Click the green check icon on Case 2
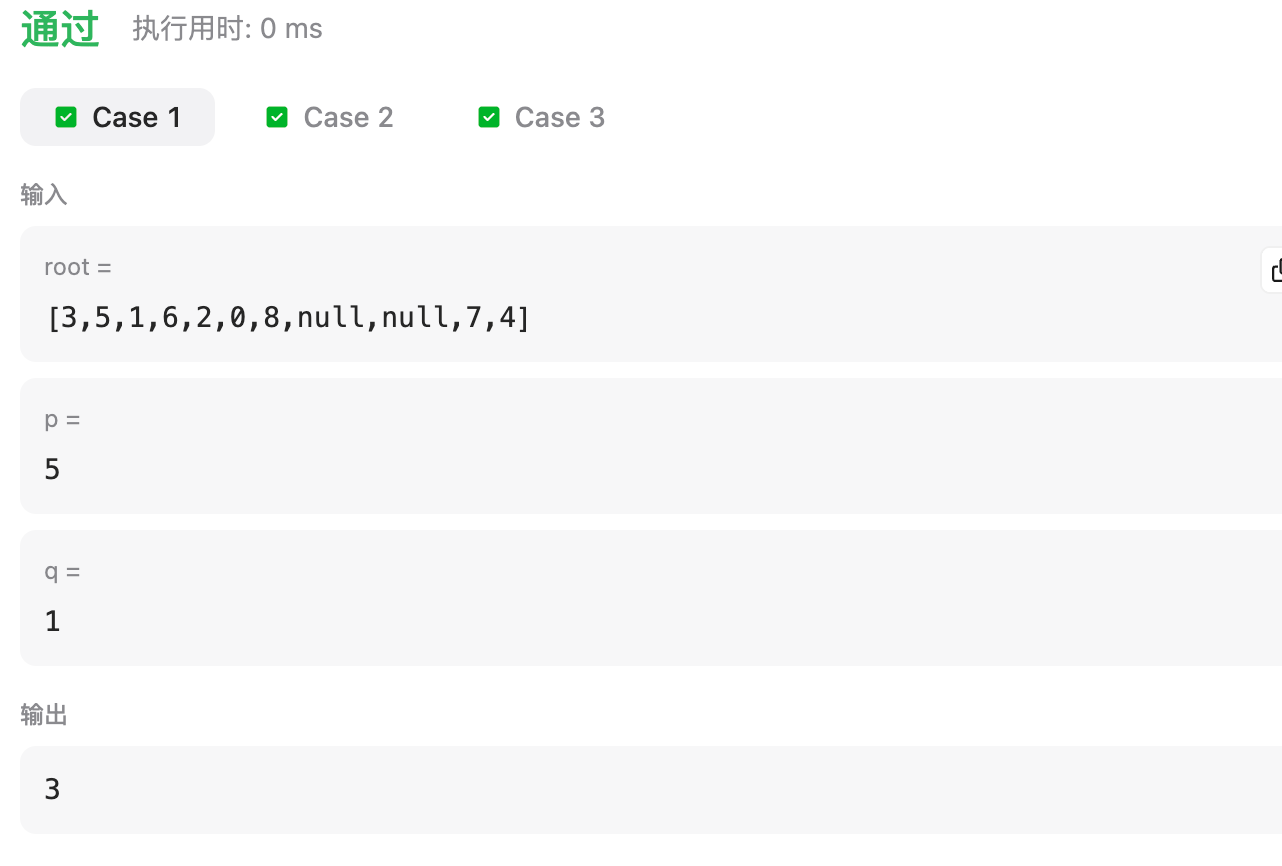The width and height of the screenshot is (1282, 866). point(277,117)
